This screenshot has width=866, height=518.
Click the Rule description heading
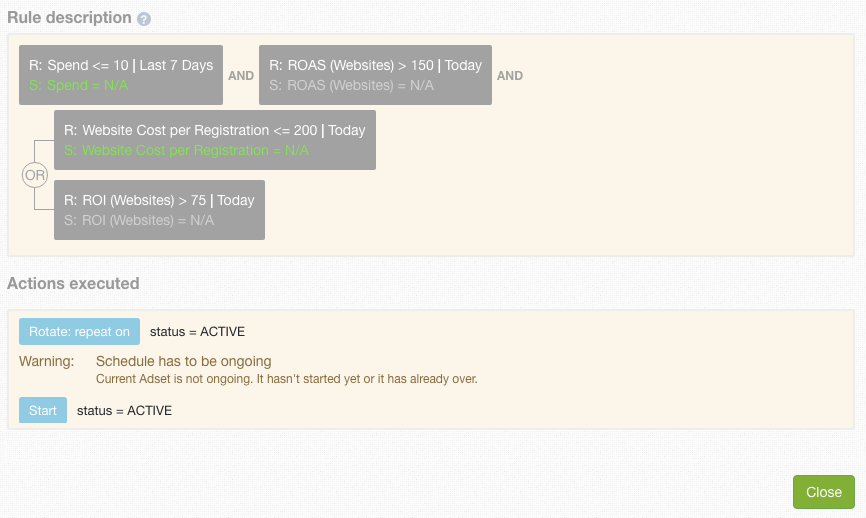tap(70, 18)
